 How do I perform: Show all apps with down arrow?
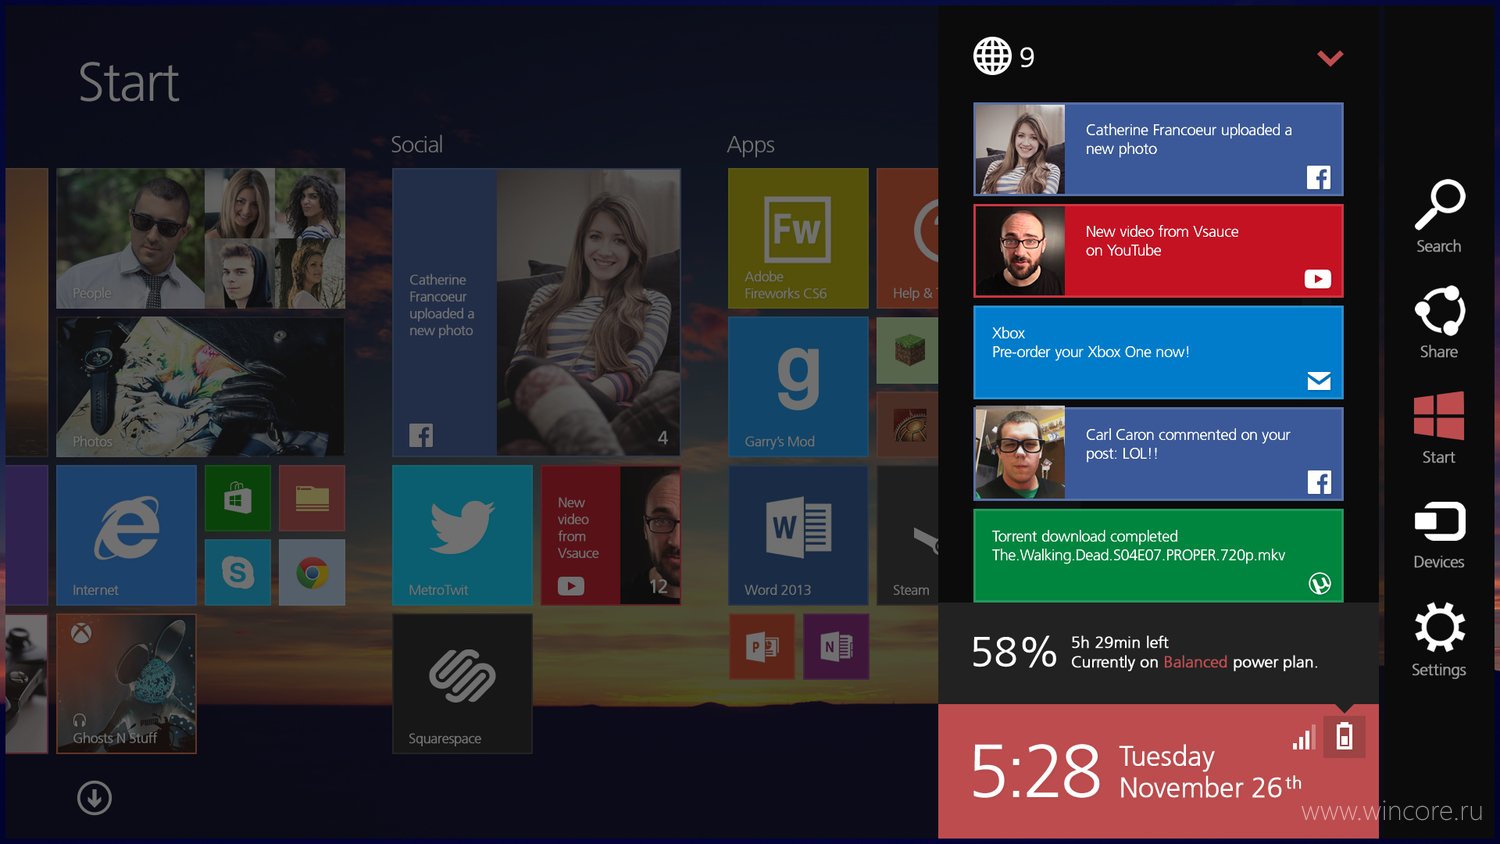(x=94, y=798)
